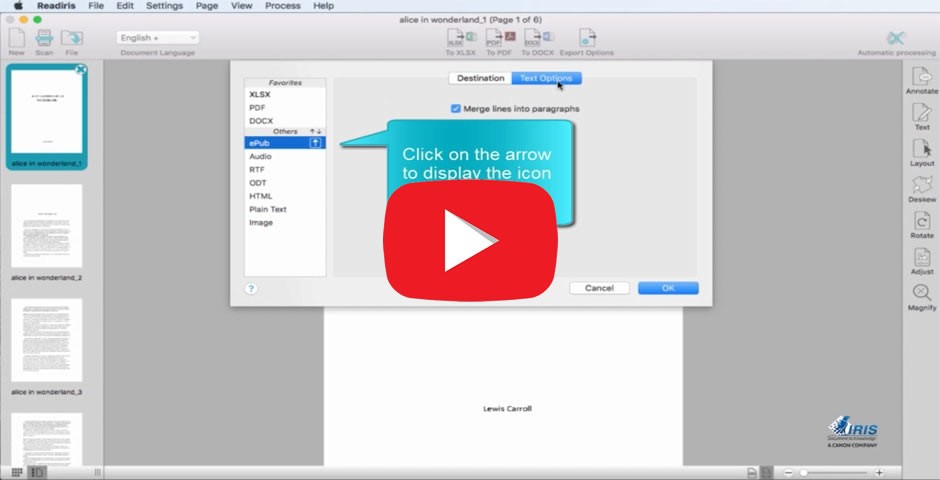Screen dimensions: 940x480
Task: Play the video with the red button
Action: point(470,240)
